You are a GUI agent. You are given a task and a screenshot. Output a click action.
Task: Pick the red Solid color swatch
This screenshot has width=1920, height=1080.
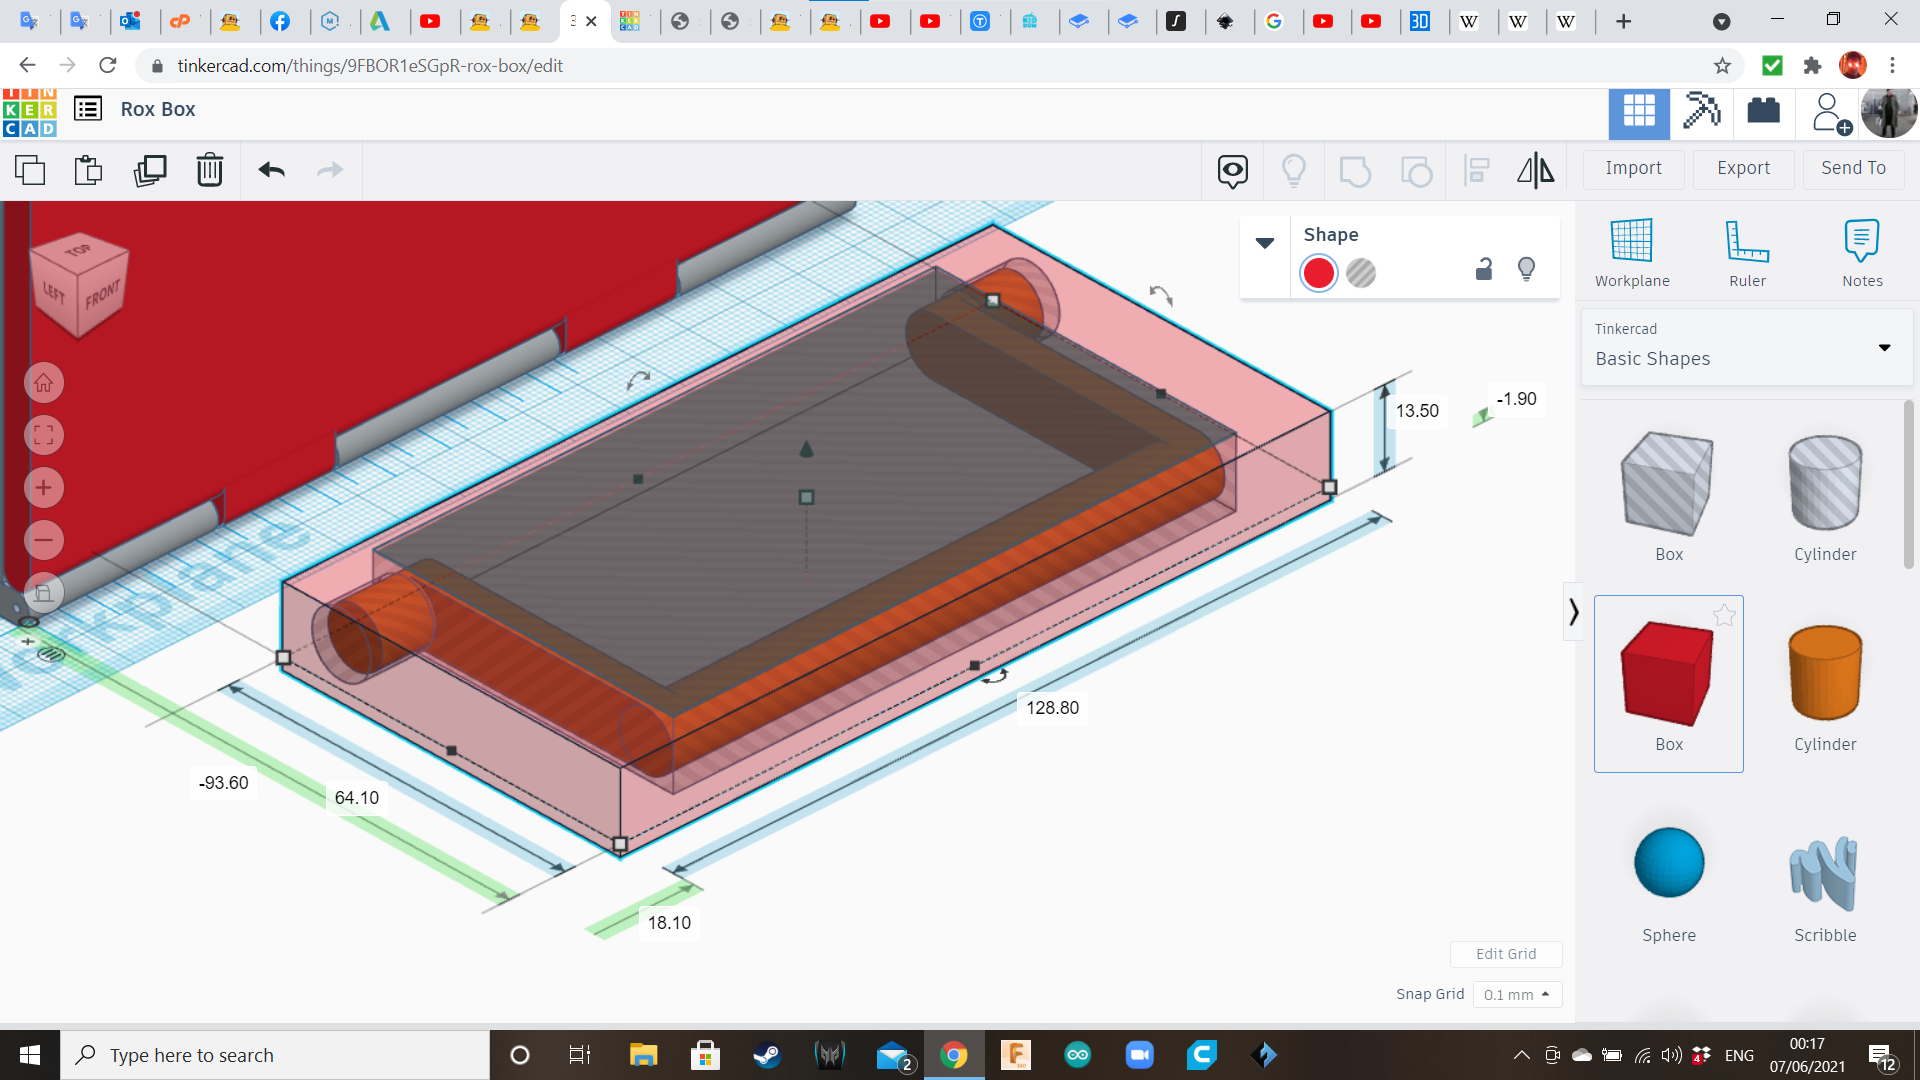pyautogui.click(x=1319, y=273)
